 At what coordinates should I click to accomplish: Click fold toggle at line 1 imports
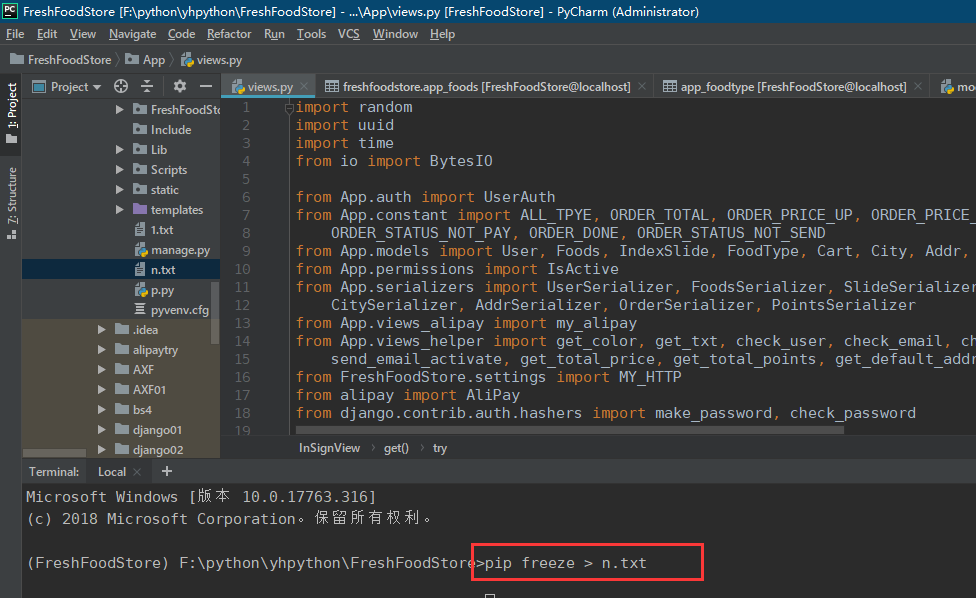pos(289,108)
